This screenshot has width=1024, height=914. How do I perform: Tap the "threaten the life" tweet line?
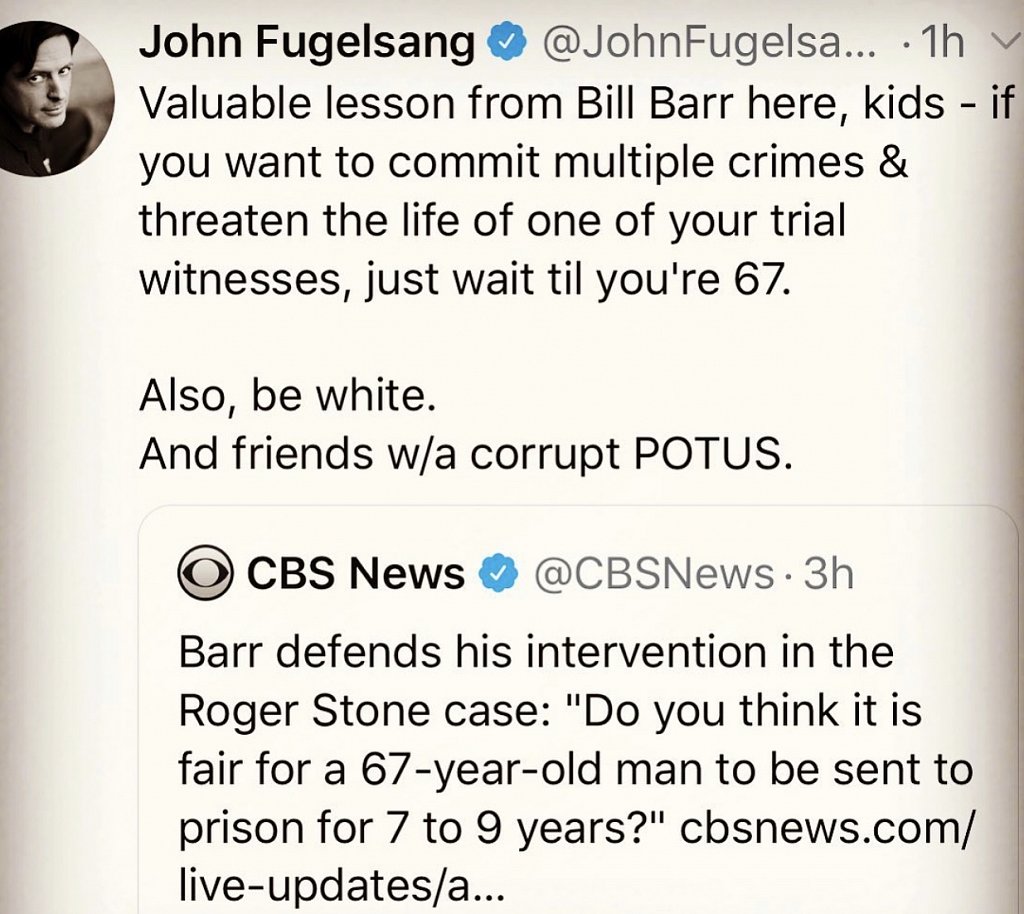(492, 220)
